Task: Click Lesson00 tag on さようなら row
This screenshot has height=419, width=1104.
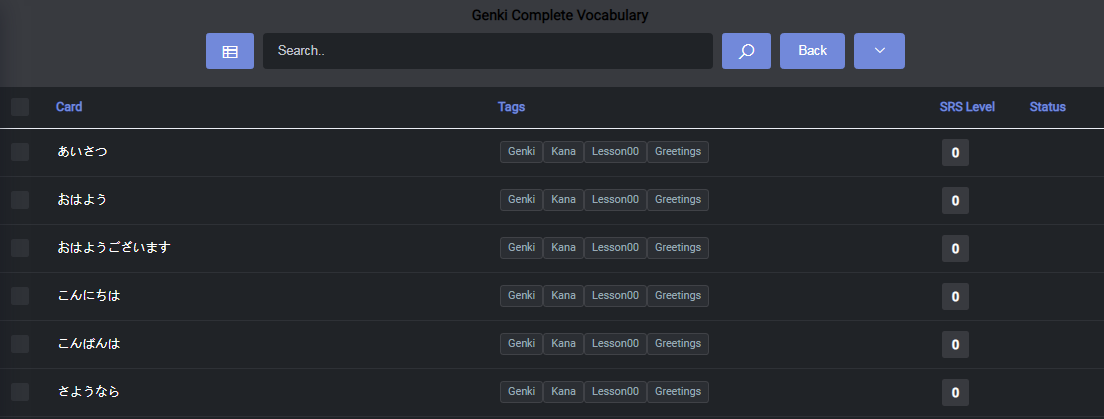Action: pos(615,392)
